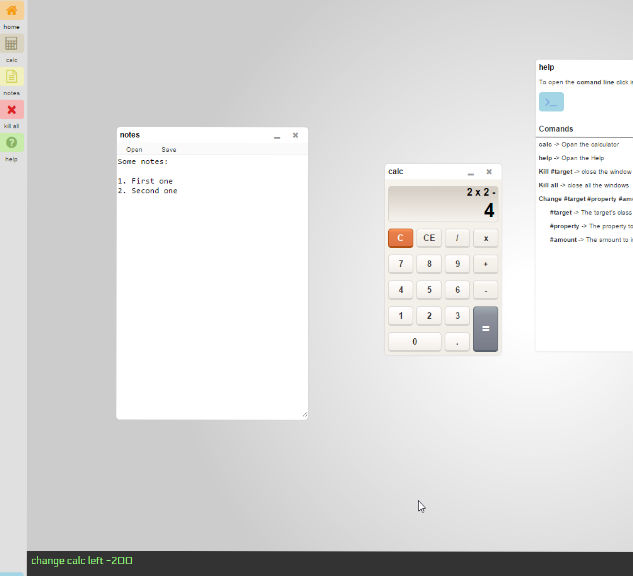
Task: Close the calc window
Action: tap(489, 172)
